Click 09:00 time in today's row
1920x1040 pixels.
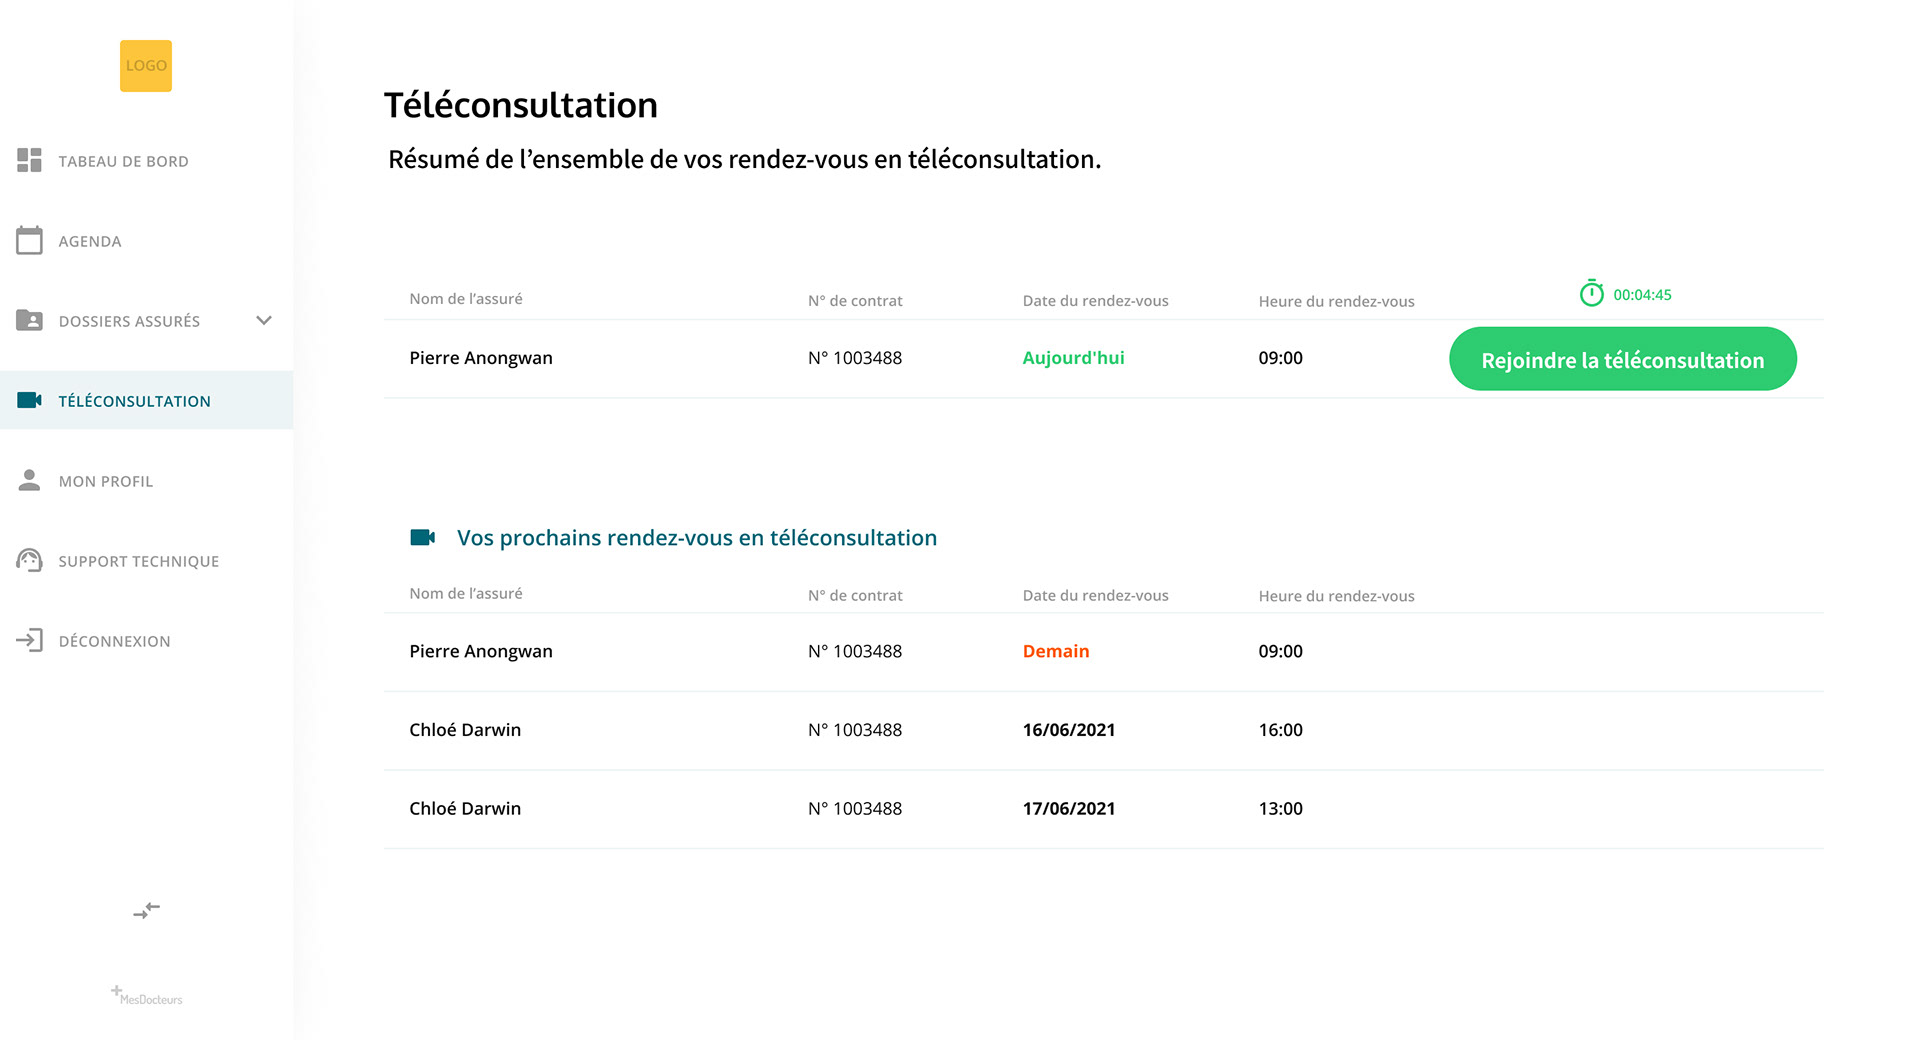[x=1280, y=358]
